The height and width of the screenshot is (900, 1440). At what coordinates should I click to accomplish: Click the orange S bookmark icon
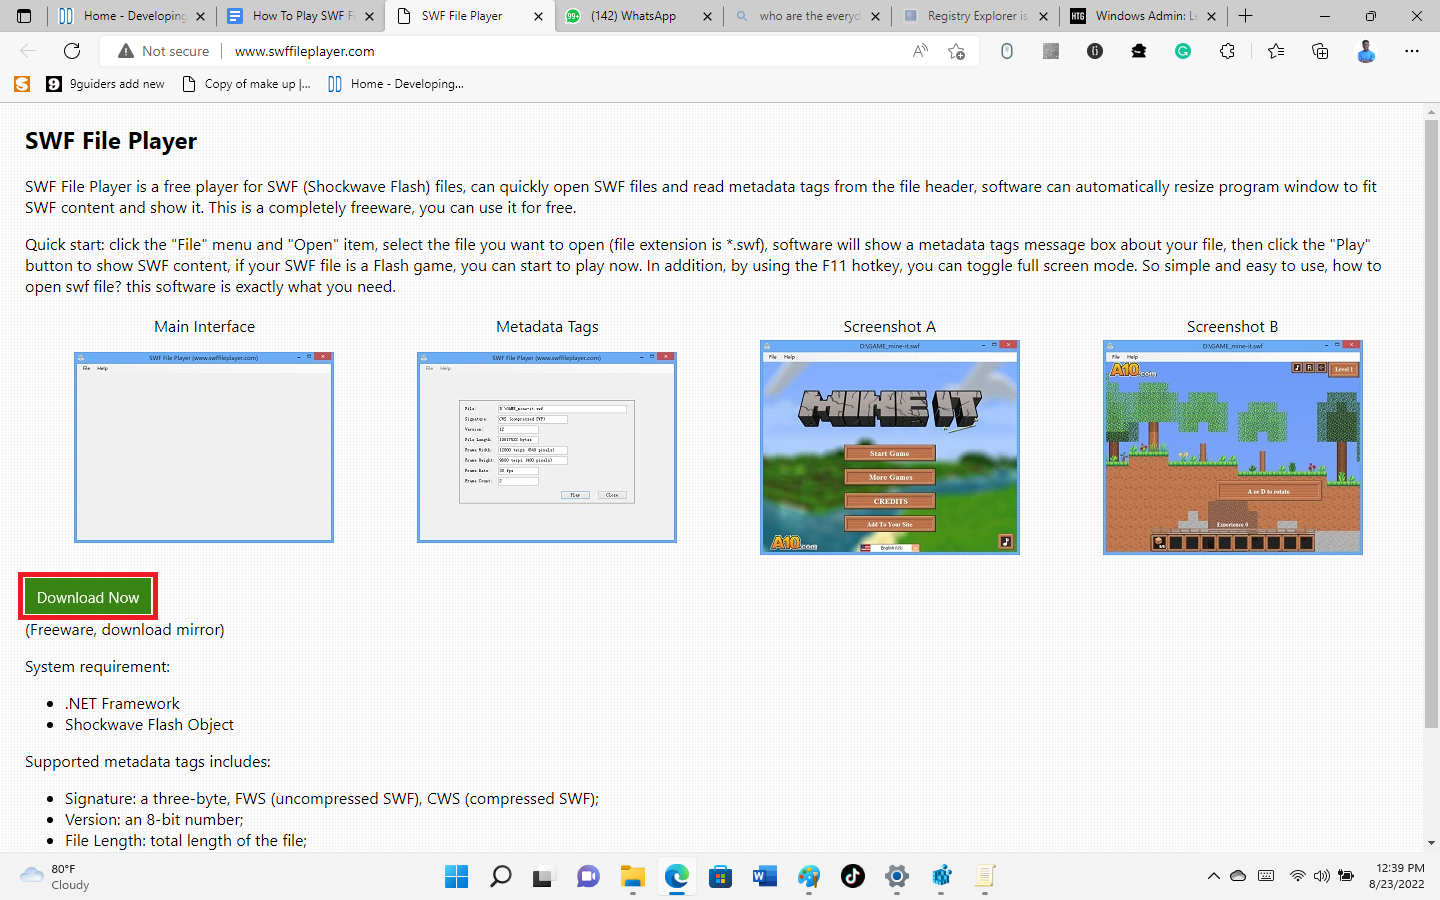tap(22, 84)
